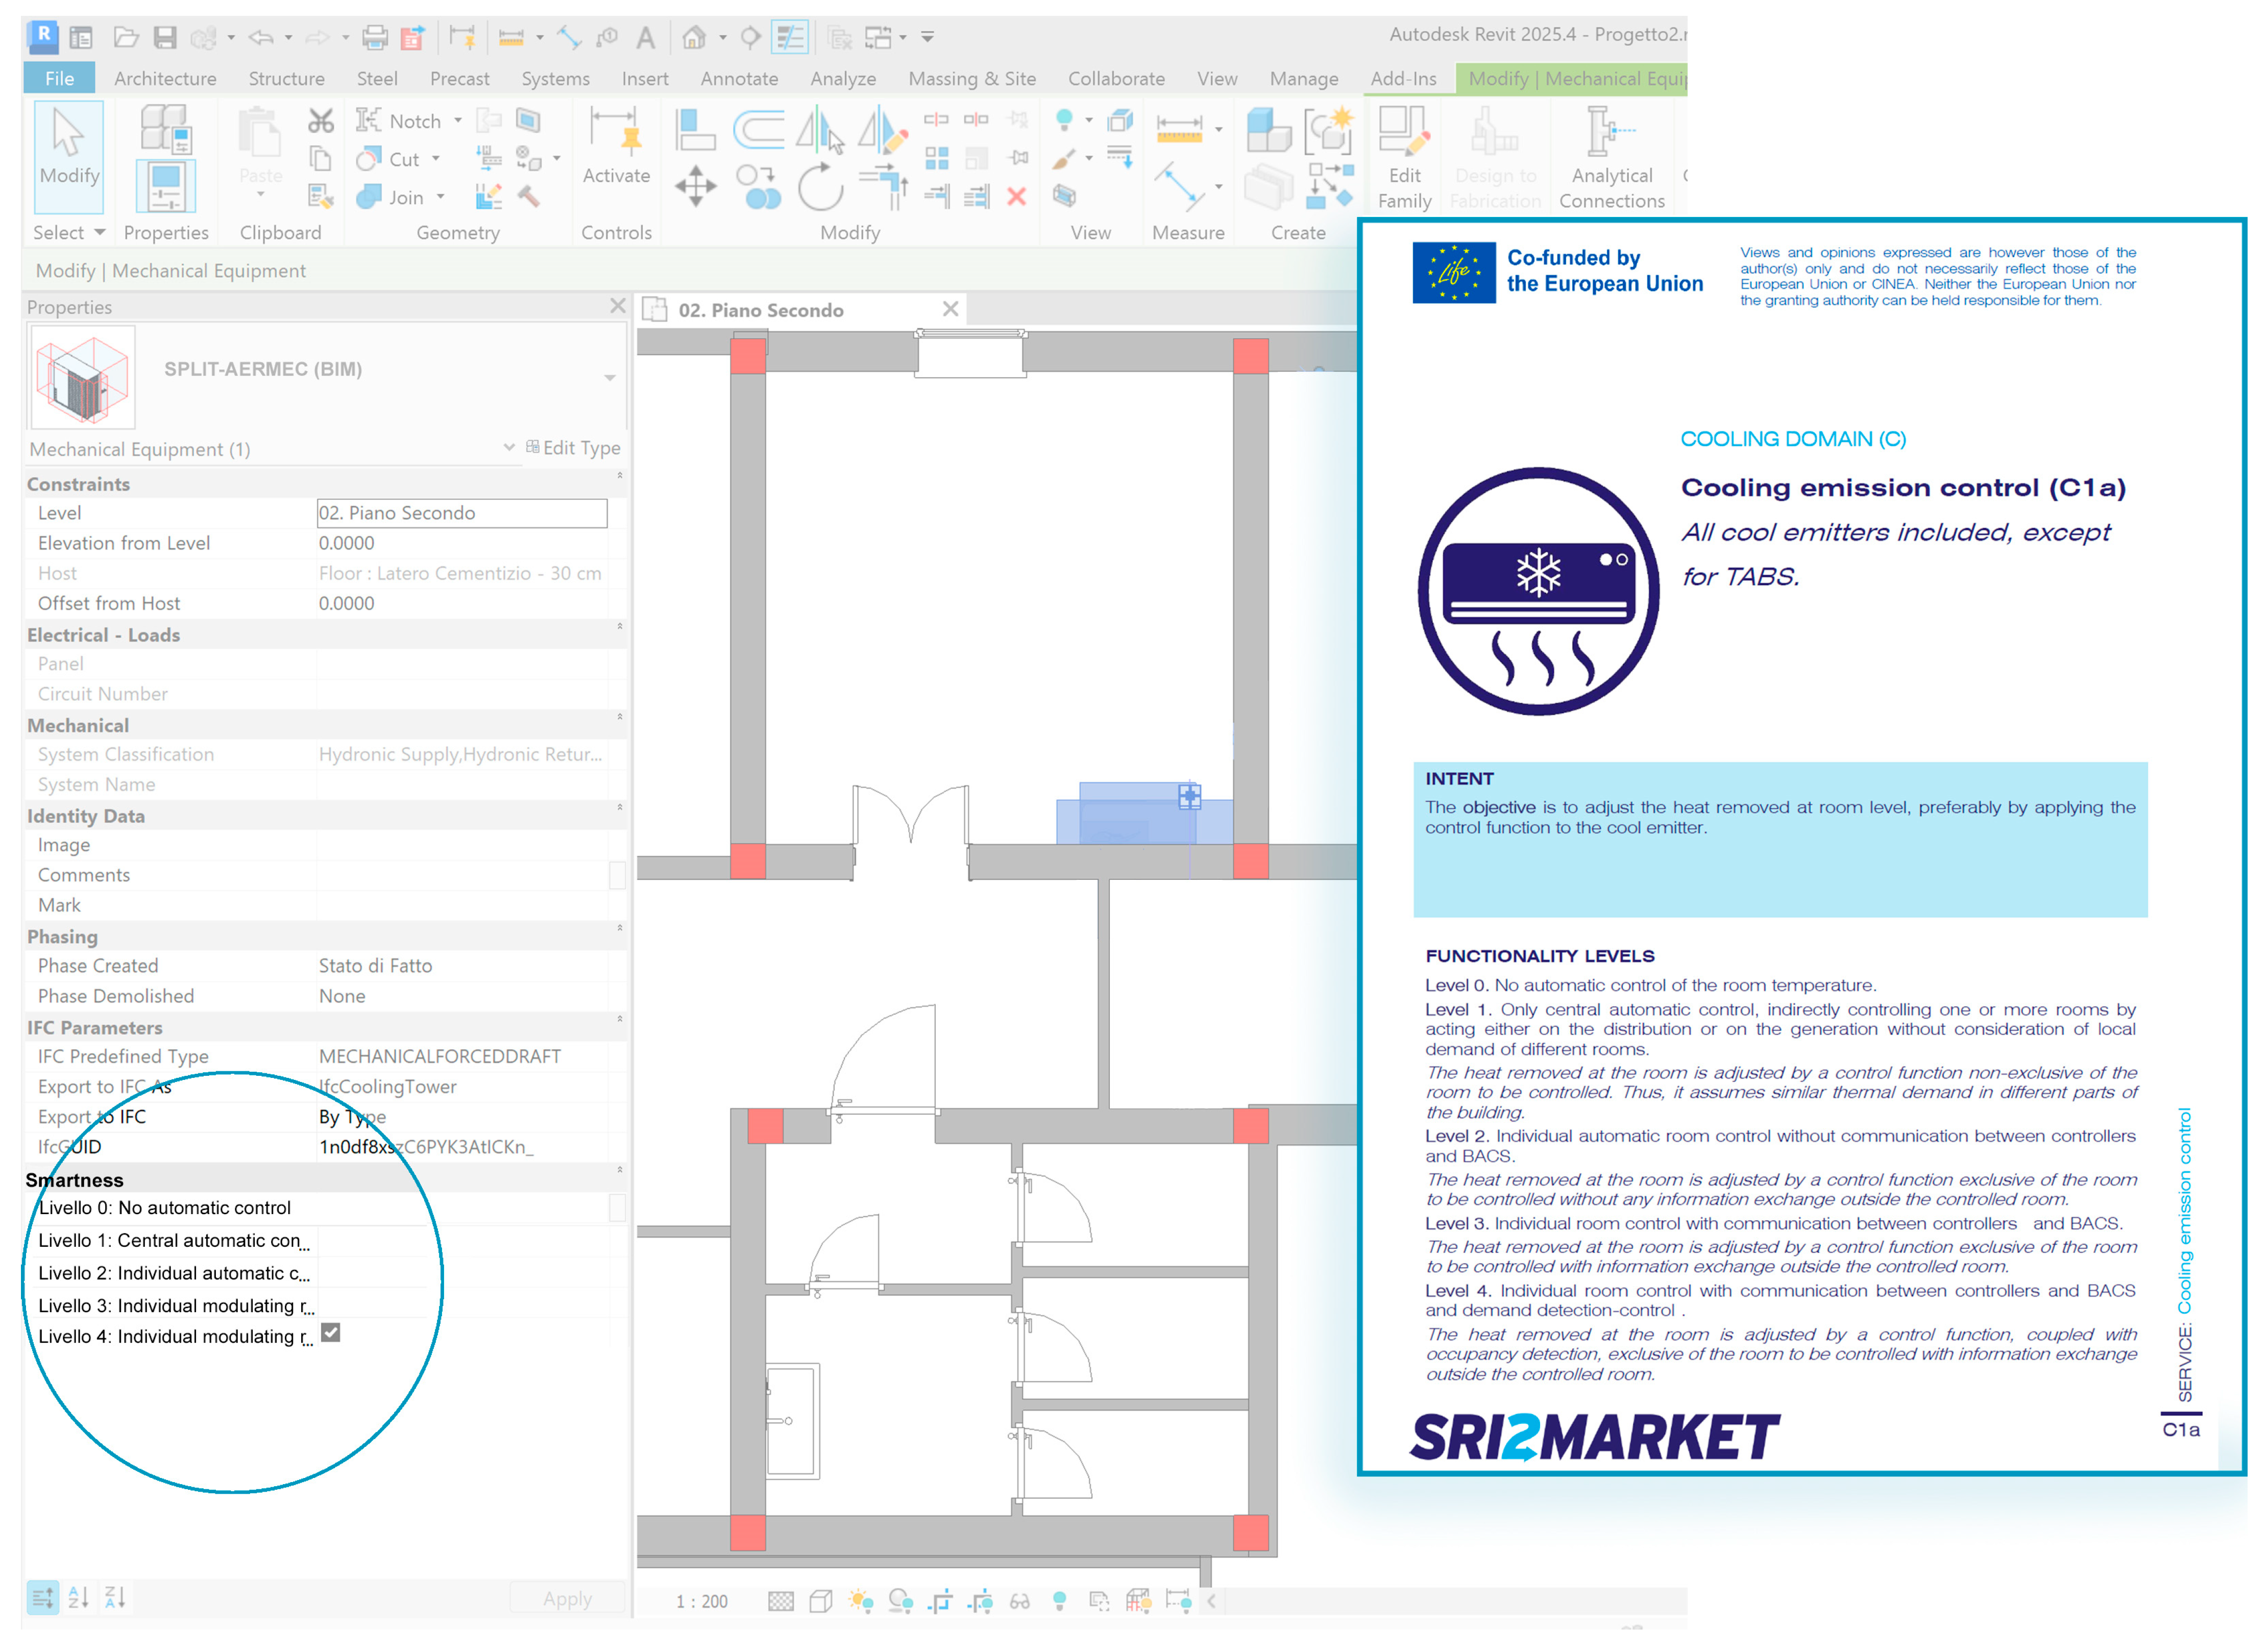Screen dimensions: 2267x1652
Task: Toggle Reveal Hidden Elements lightbulb in view bar
Action: 1059,1601
